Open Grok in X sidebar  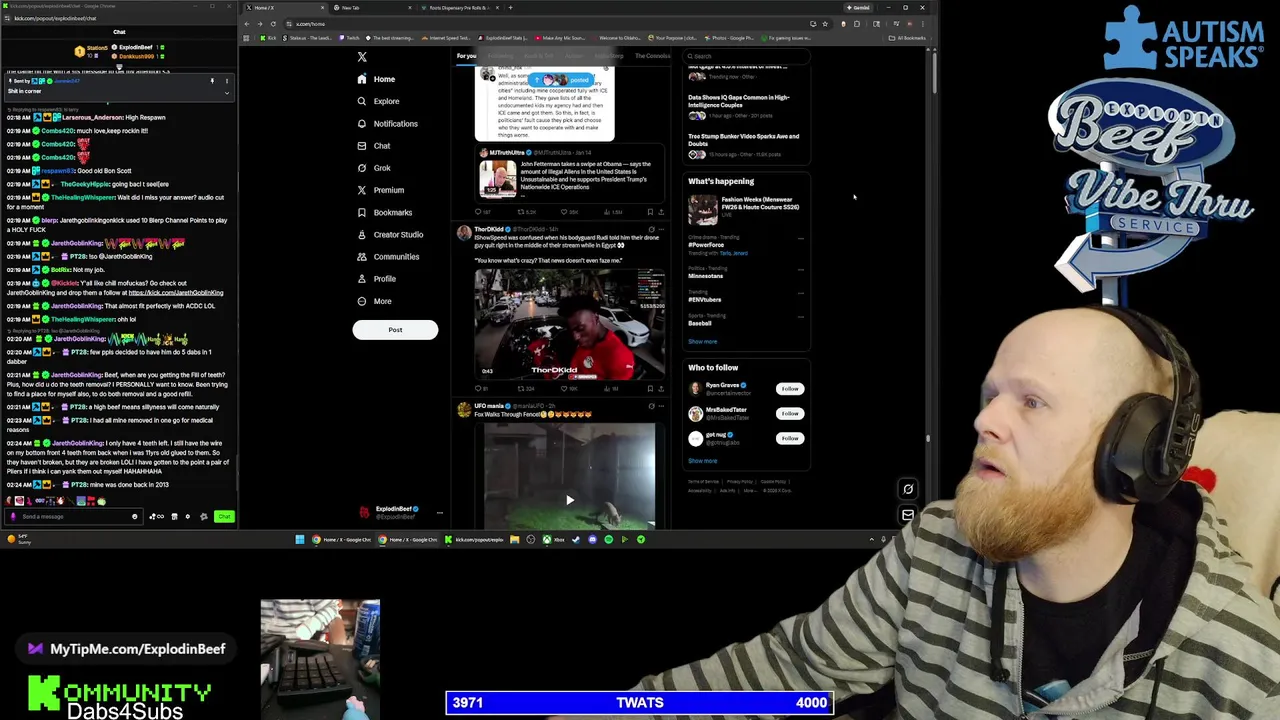(x=374, y=168)
